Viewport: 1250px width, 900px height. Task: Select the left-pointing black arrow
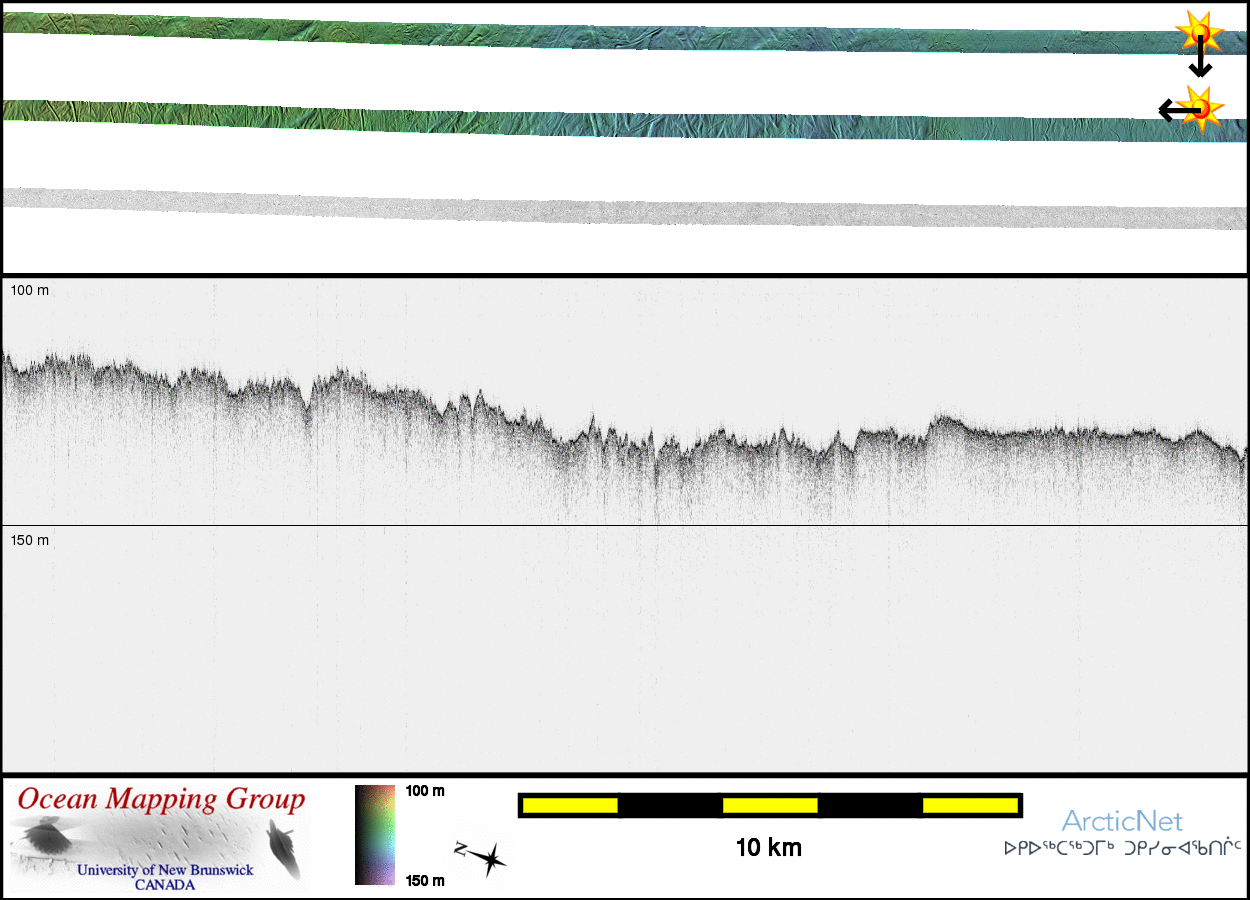coord(1174,110)
